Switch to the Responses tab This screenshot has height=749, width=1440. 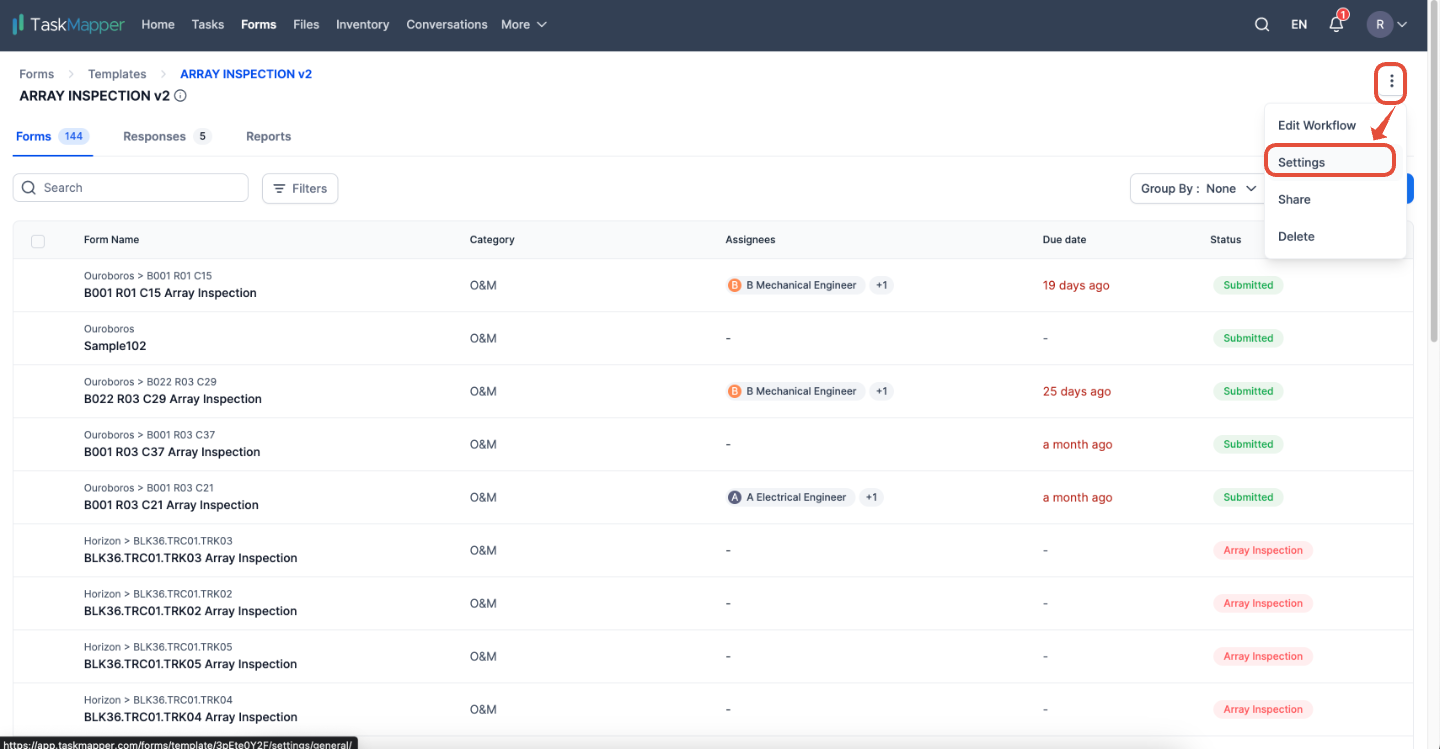(167, 136)
